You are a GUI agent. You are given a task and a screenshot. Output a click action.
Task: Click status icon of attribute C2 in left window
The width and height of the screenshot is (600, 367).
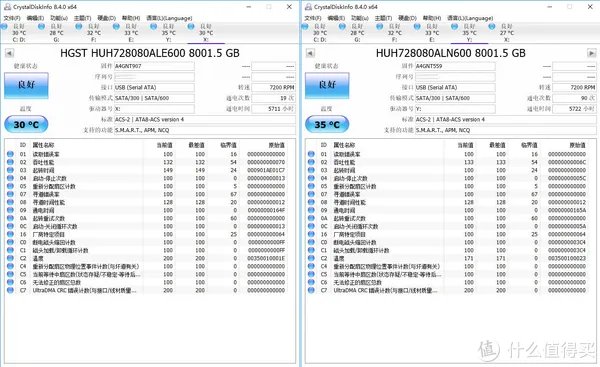click(x=10, y=258)
